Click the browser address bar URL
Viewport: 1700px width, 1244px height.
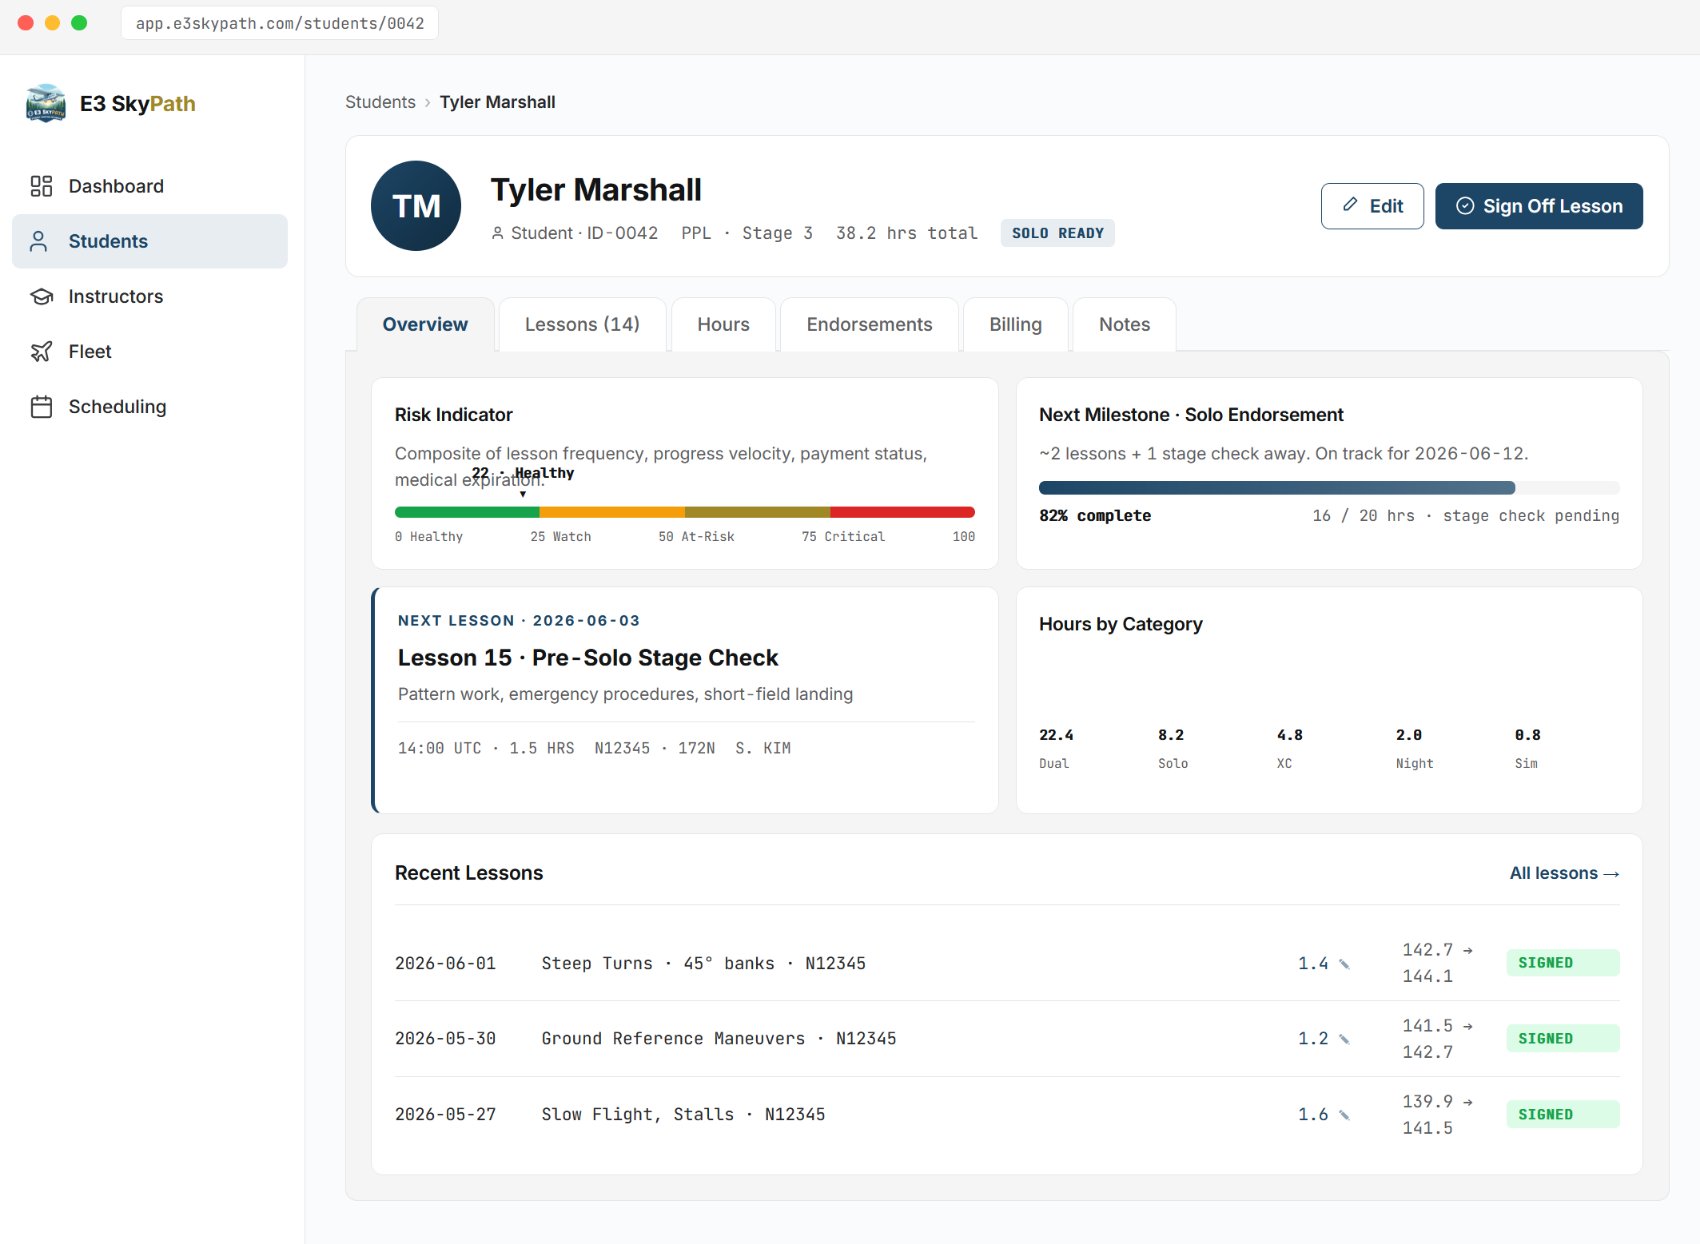point(280,23)
